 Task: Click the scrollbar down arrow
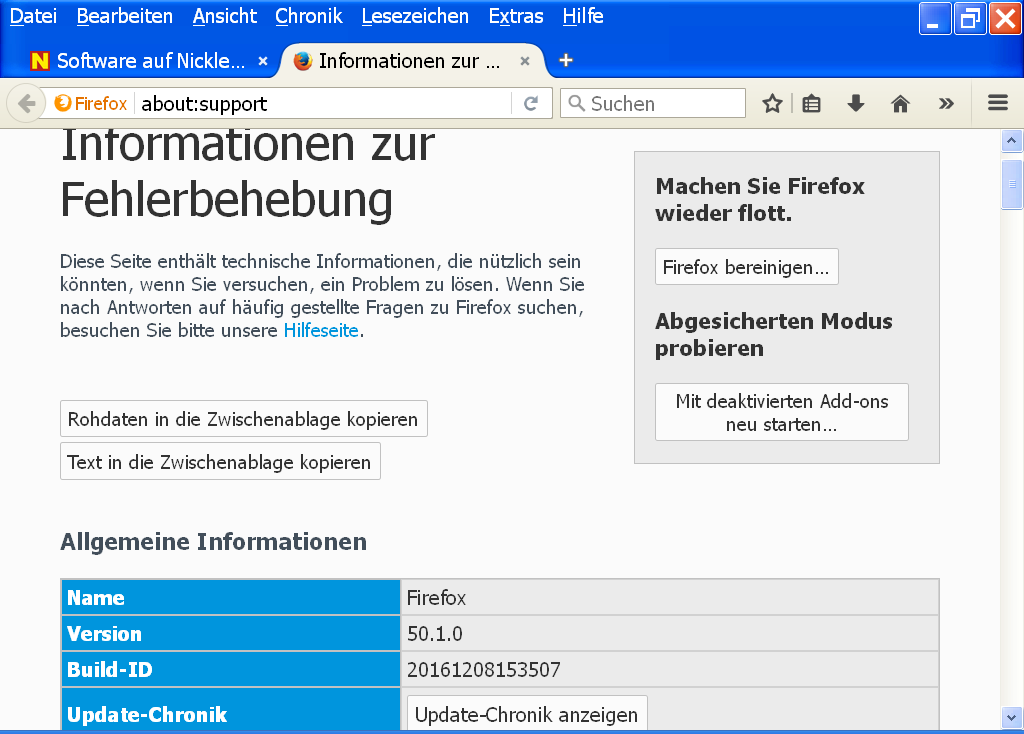point(1012,717)
